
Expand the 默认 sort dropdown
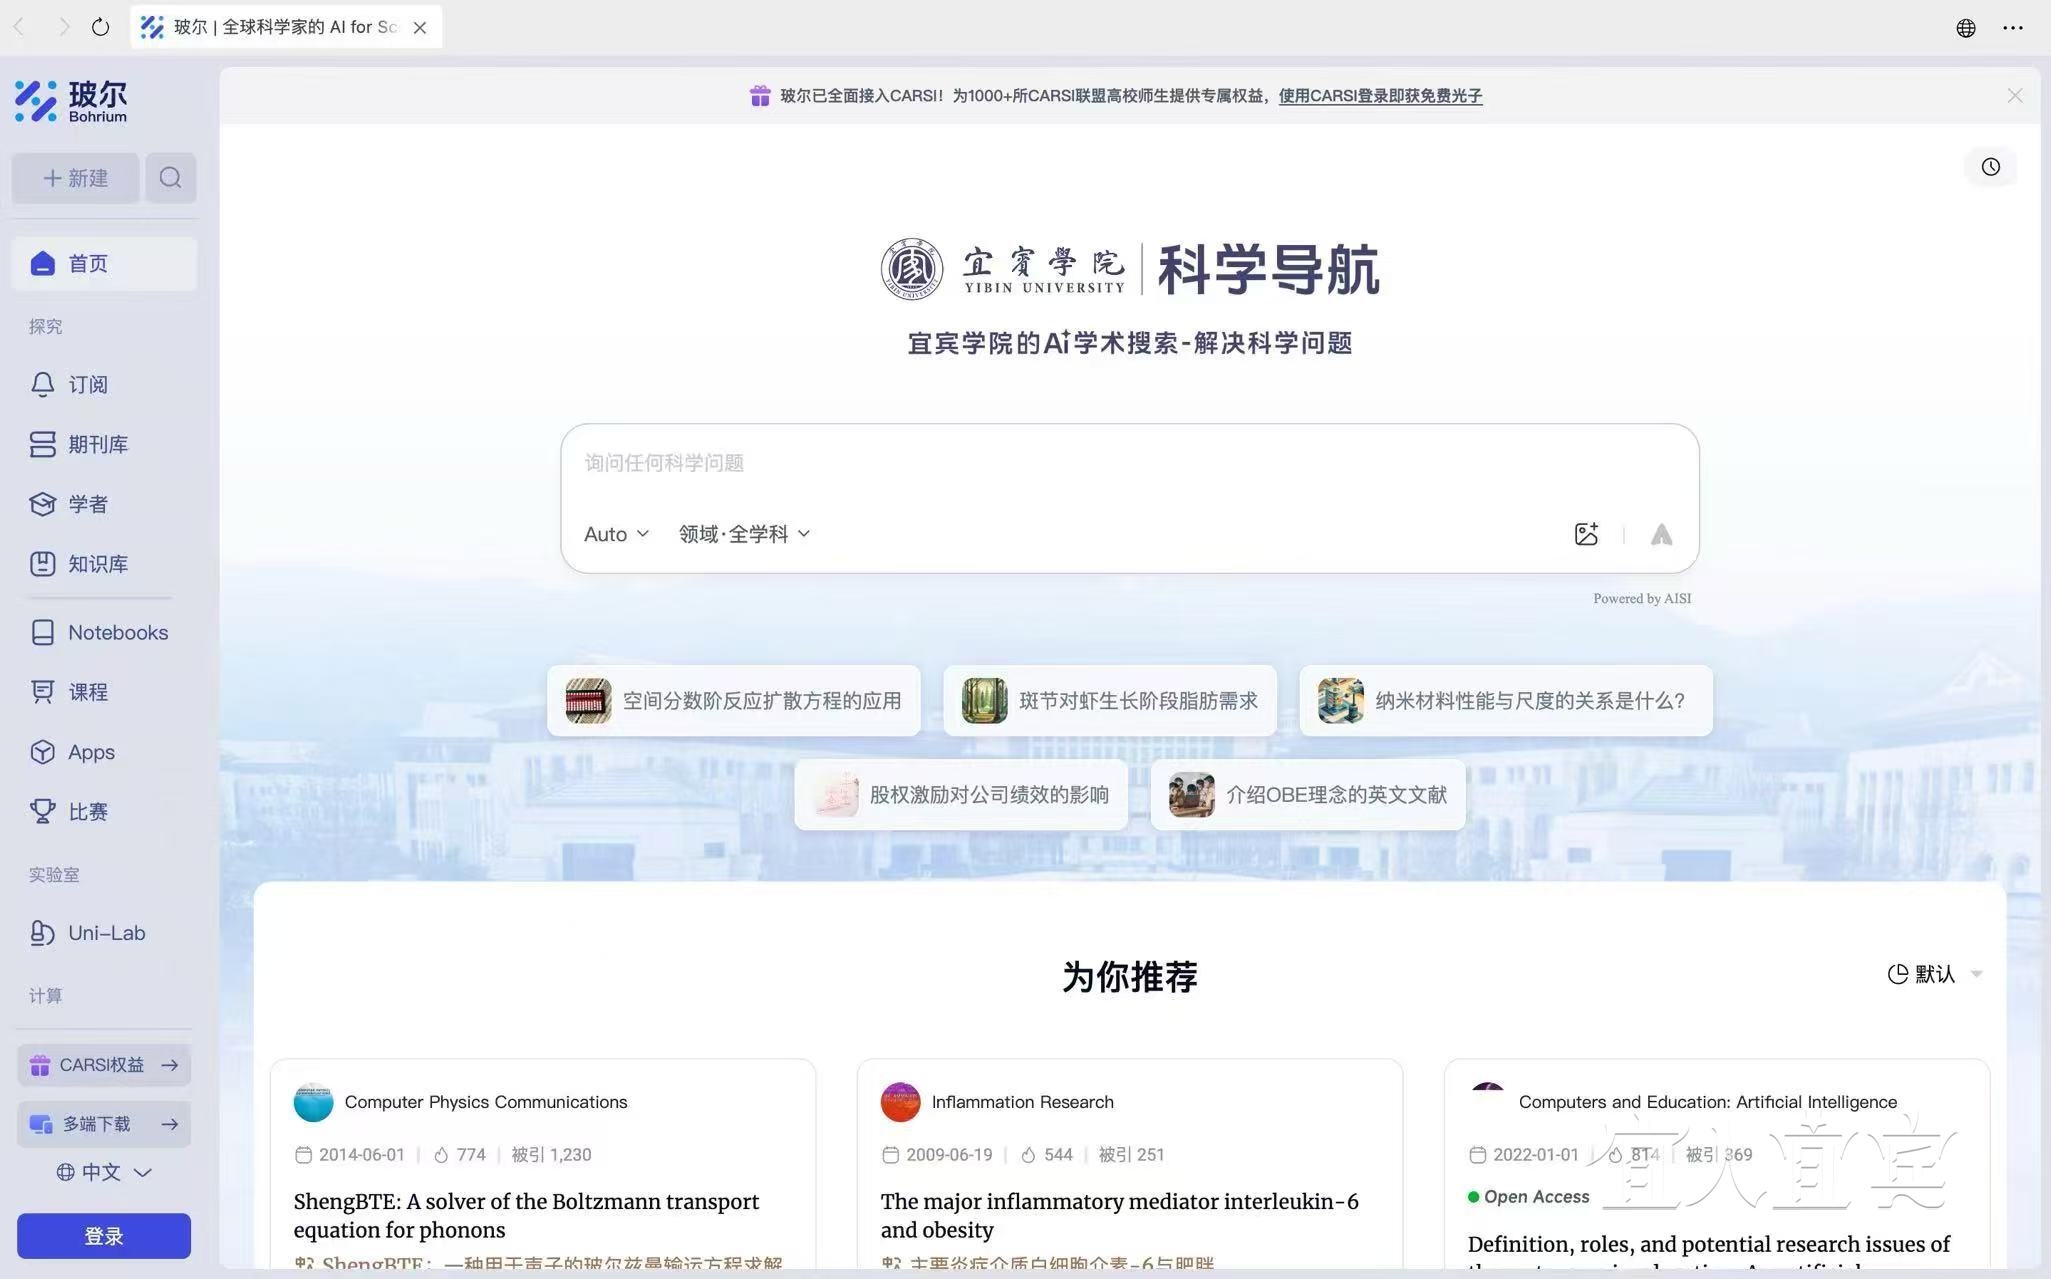1934,974
